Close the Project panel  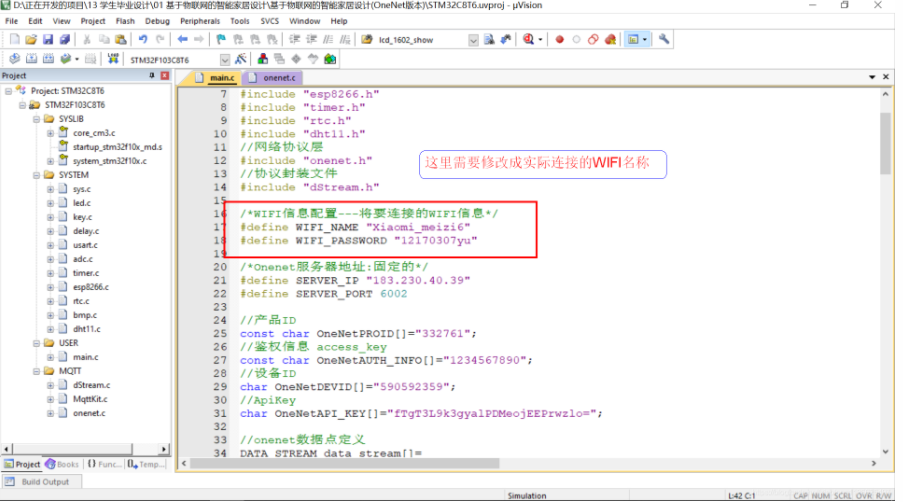(165, 75)
